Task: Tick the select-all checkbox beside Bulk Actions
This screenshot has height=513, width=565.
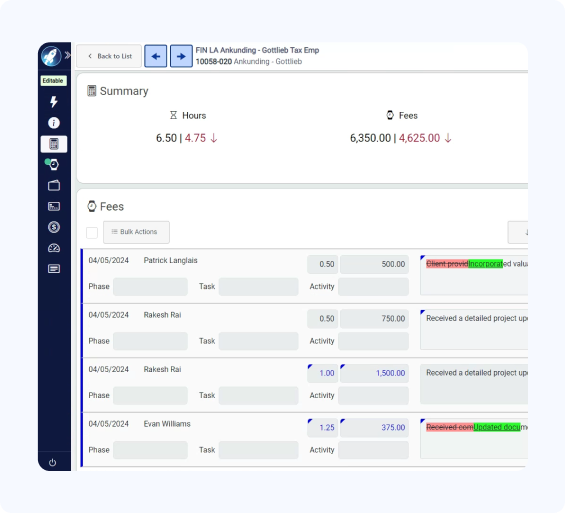Action: coord(92,233)
